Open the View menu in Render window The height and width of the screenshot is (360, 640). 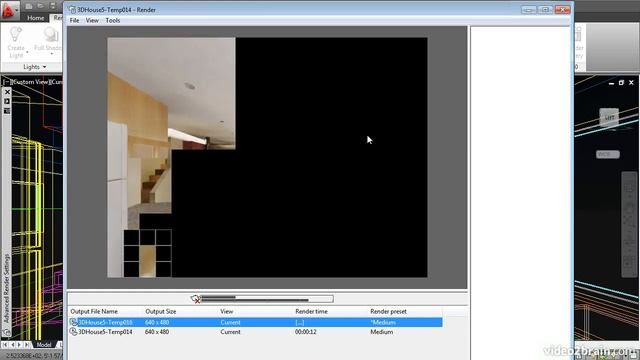tap(92, 20)
